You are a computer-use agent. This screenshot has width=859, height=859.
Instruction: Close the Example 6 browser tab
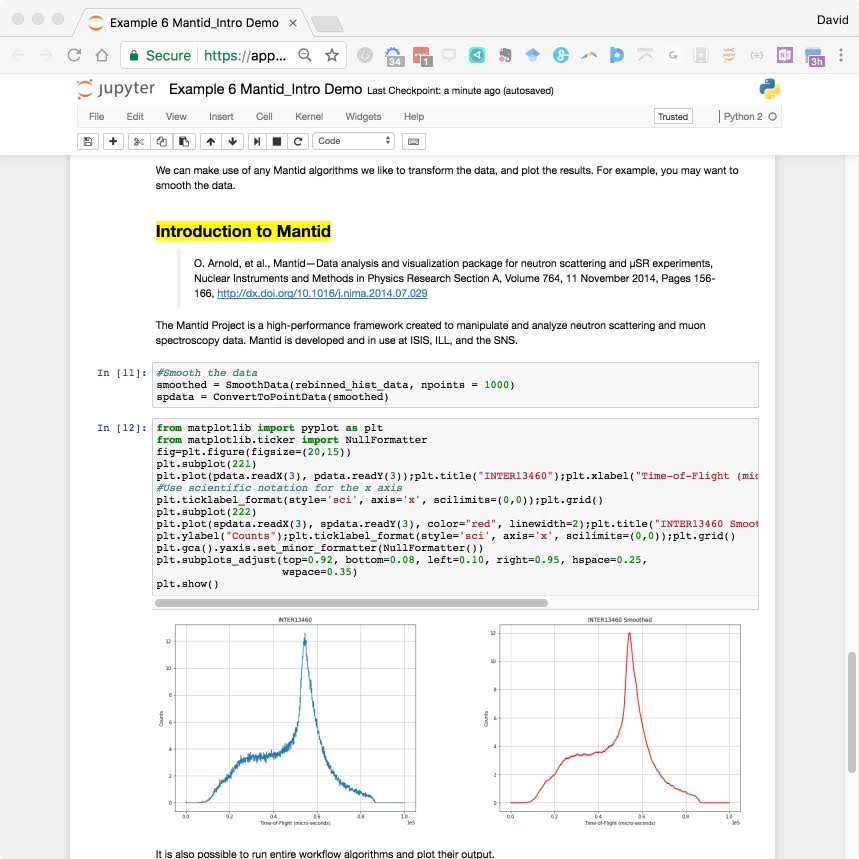point(293,23)
